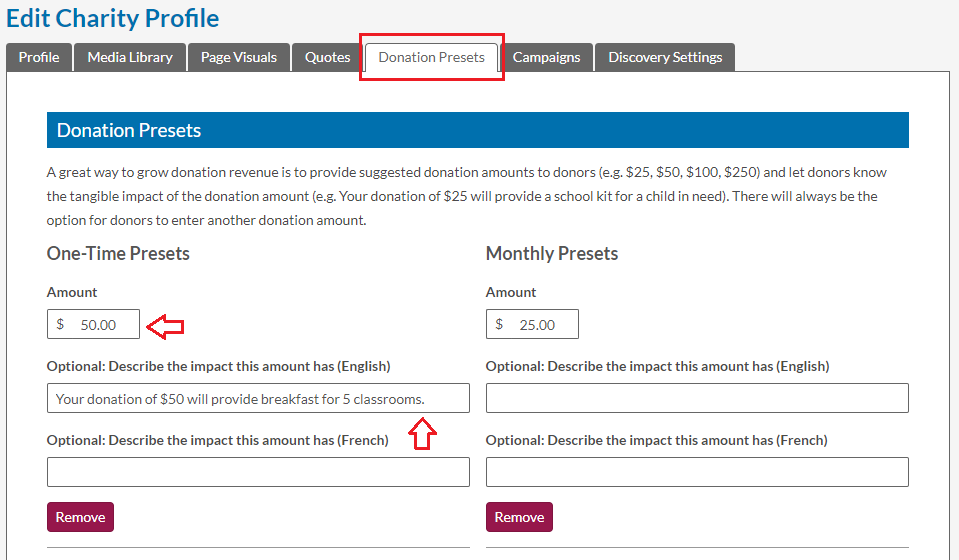Remove the Monthly $25 preset
Image resolution: width=959 pixels, height=560 pixels.
519,517
